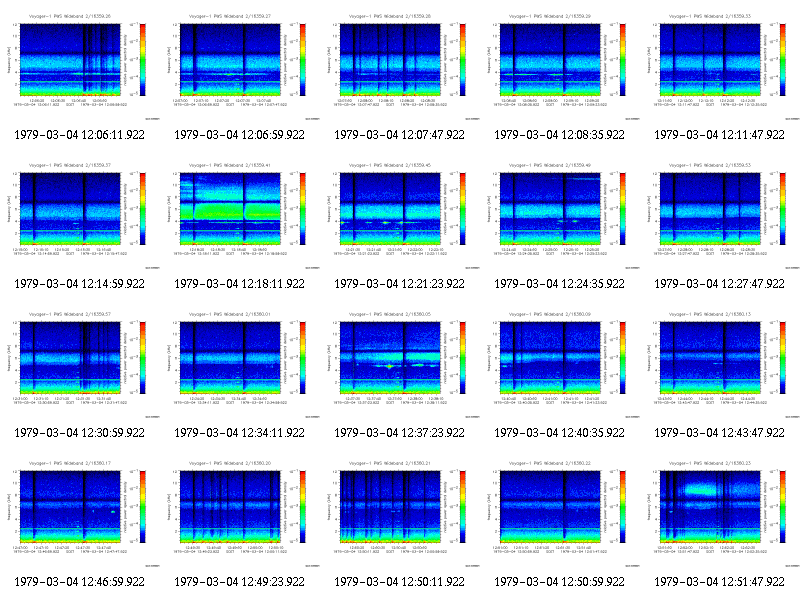Click the 1979-03-04 12:43:47.922 caption
The image size is (800, 596).
[x=719, y=433]
